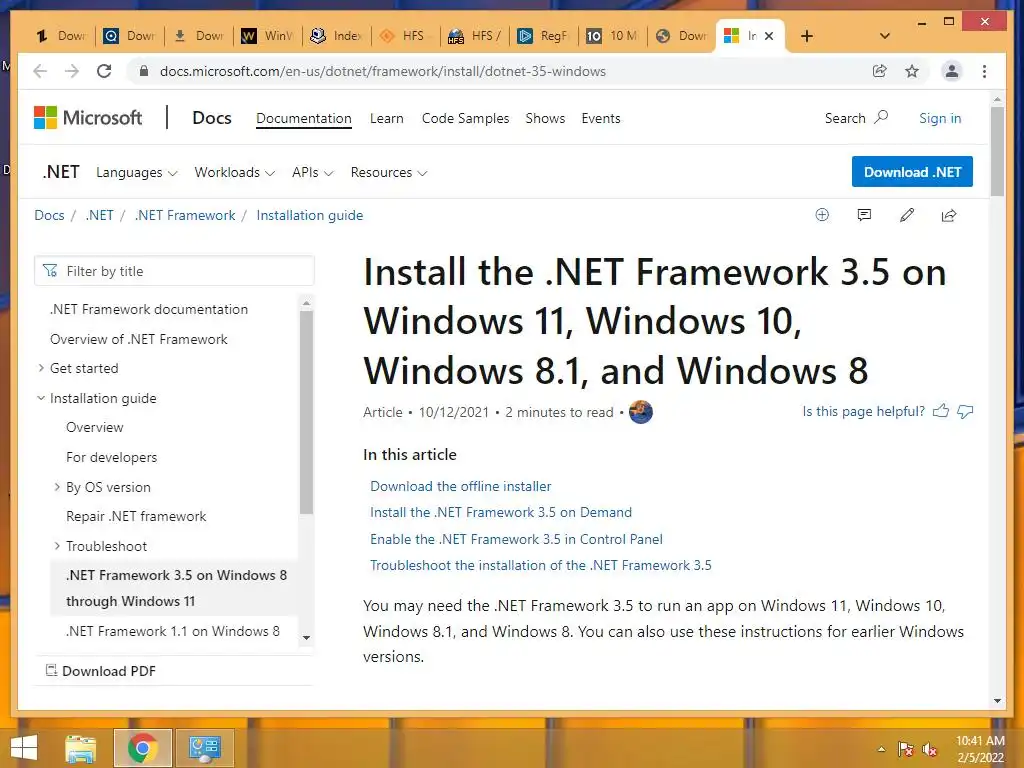Image resolution: width=1024 pixels, height=768 pixels.
Task: Click the Search magnifier in Docs header
Action: [x=882, y=118]
